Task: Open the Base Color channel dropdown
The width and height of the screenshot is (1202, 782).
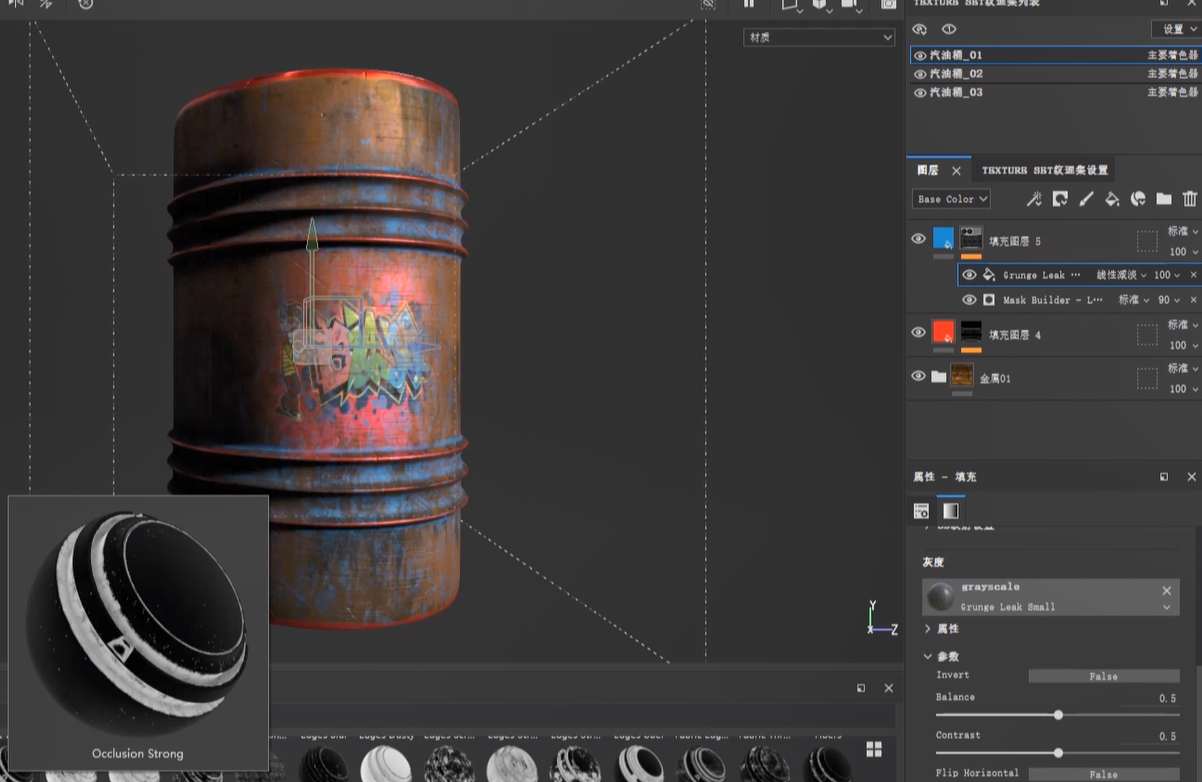Action: 951,199
